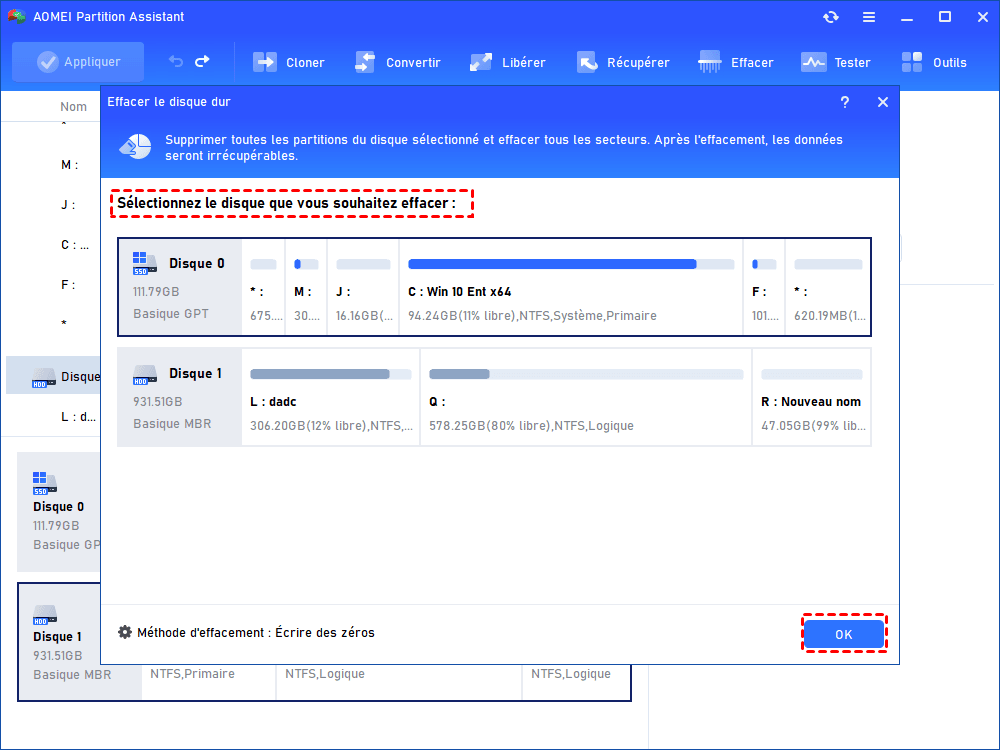Select the Libérer toolbar icon
The image size is (1000, 750).
[481, 62]
